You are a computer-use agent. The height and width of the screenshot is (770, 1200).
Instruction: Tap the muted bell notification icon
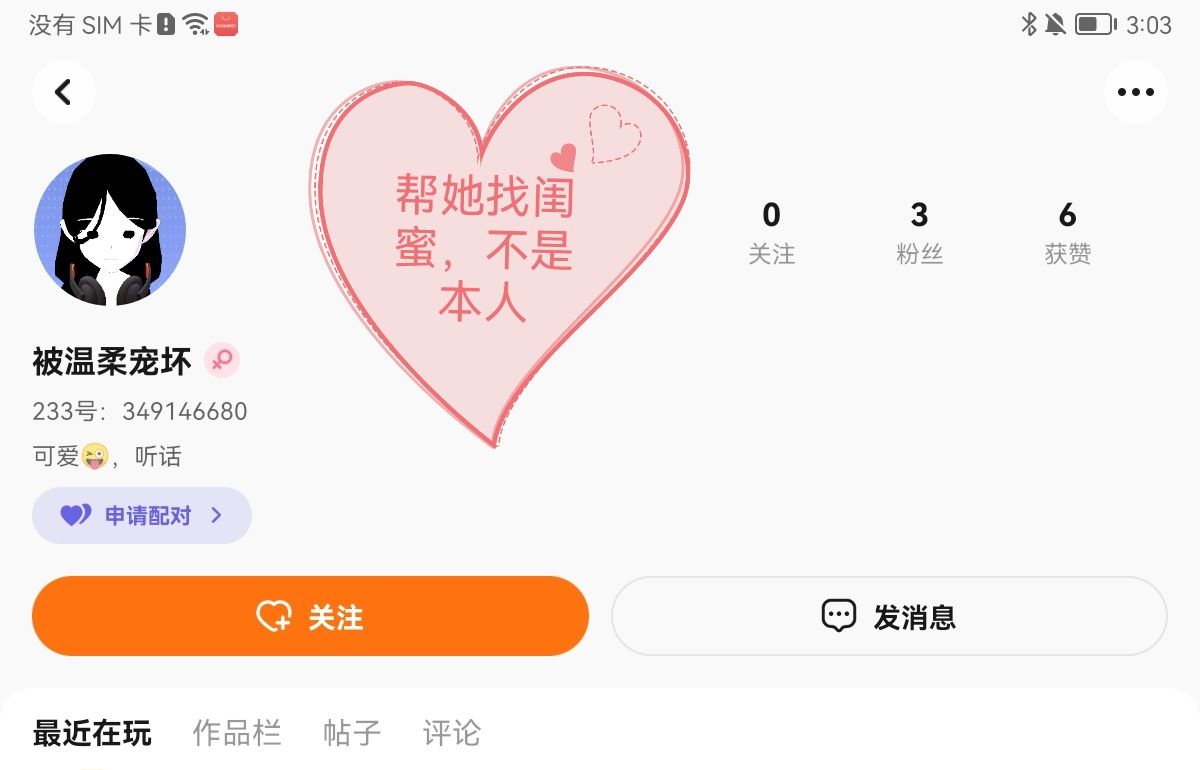1055,24
